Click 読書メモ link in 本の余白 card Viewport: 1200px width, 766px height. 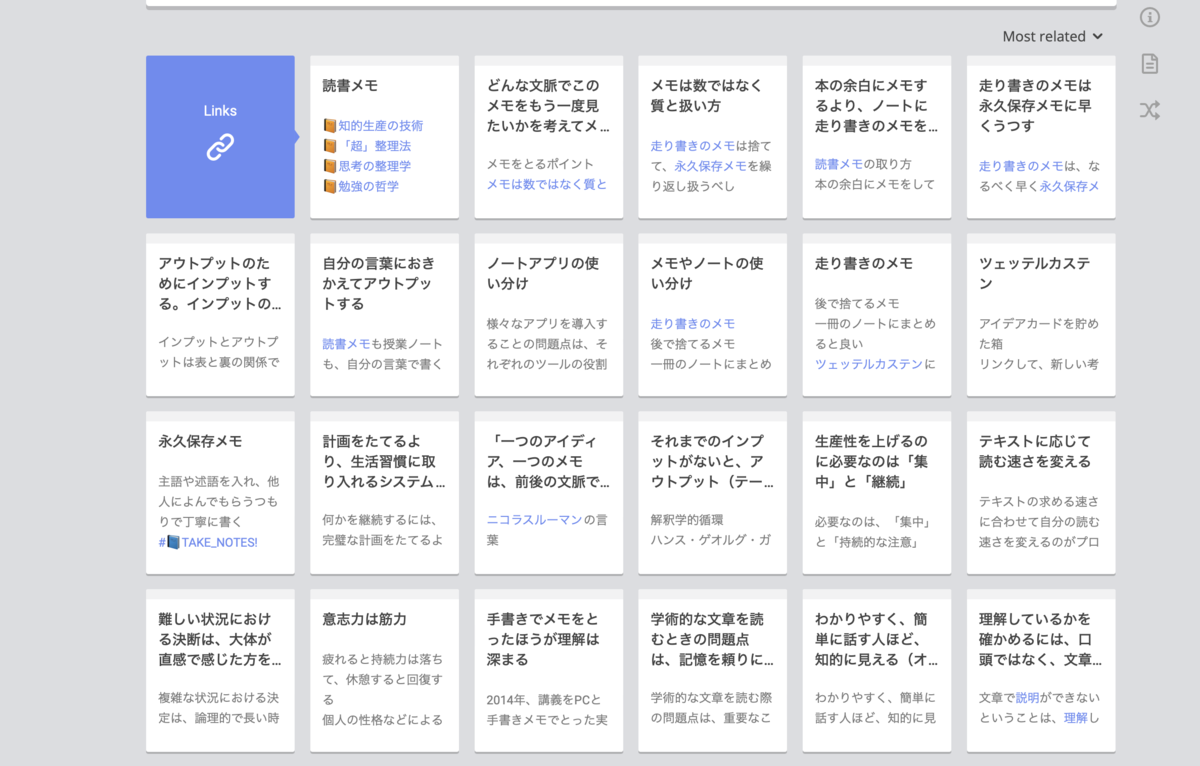tap(839, 164)
